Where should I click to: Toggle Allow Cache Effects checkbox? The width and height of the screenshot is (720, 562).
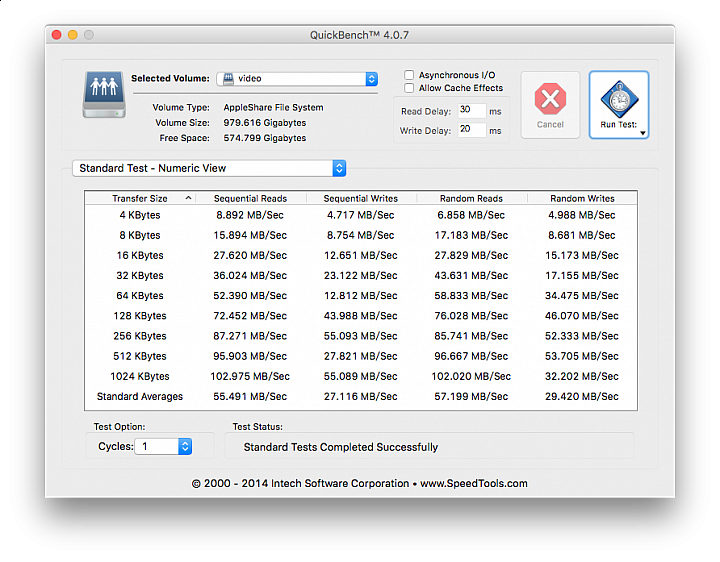(x=409, y=88)
